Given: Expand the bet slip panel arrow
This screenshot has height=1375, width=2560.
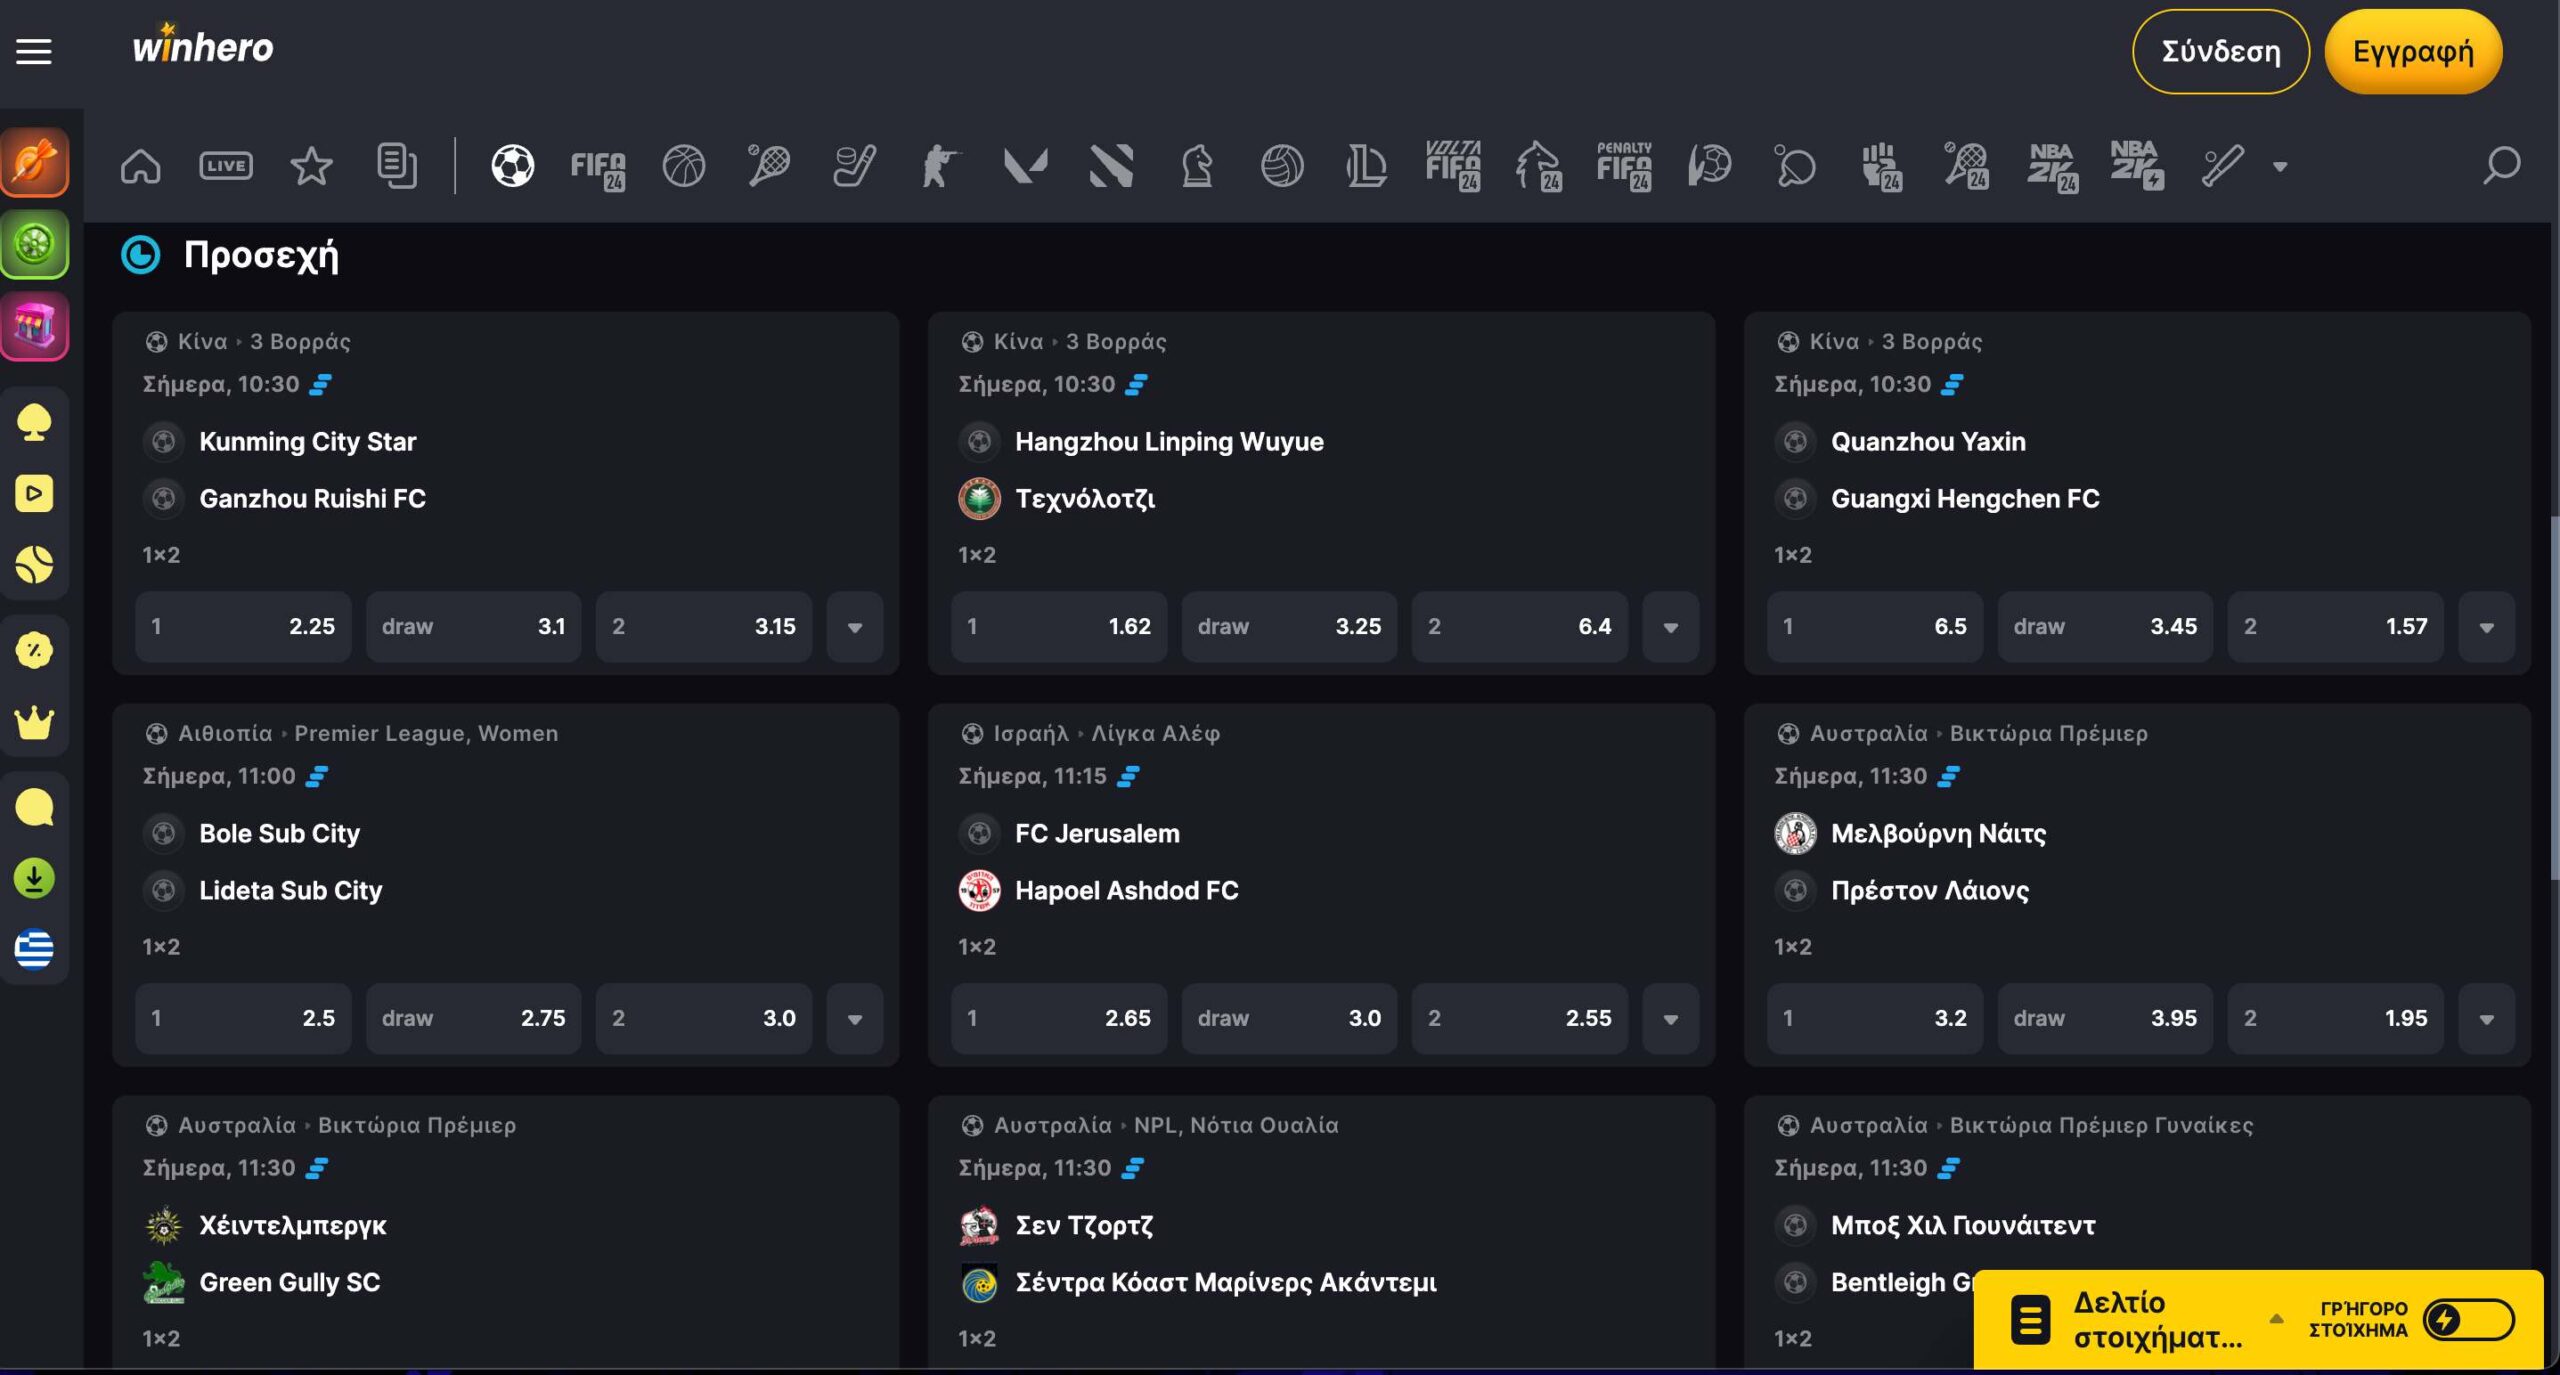Looking at the screenshot, I should click(x=2277, y=1319).
